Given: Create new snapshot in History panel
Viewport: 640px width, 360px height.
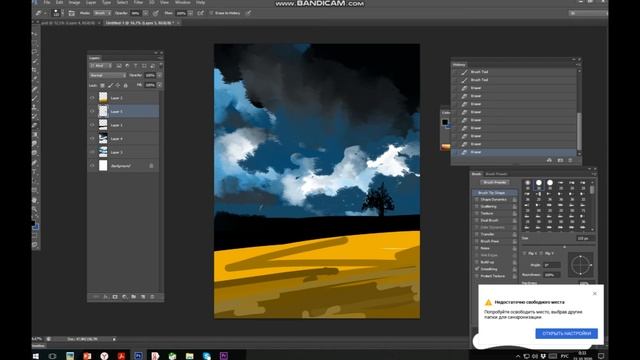Looking at the screenshot, I should (x=560, y=160).
